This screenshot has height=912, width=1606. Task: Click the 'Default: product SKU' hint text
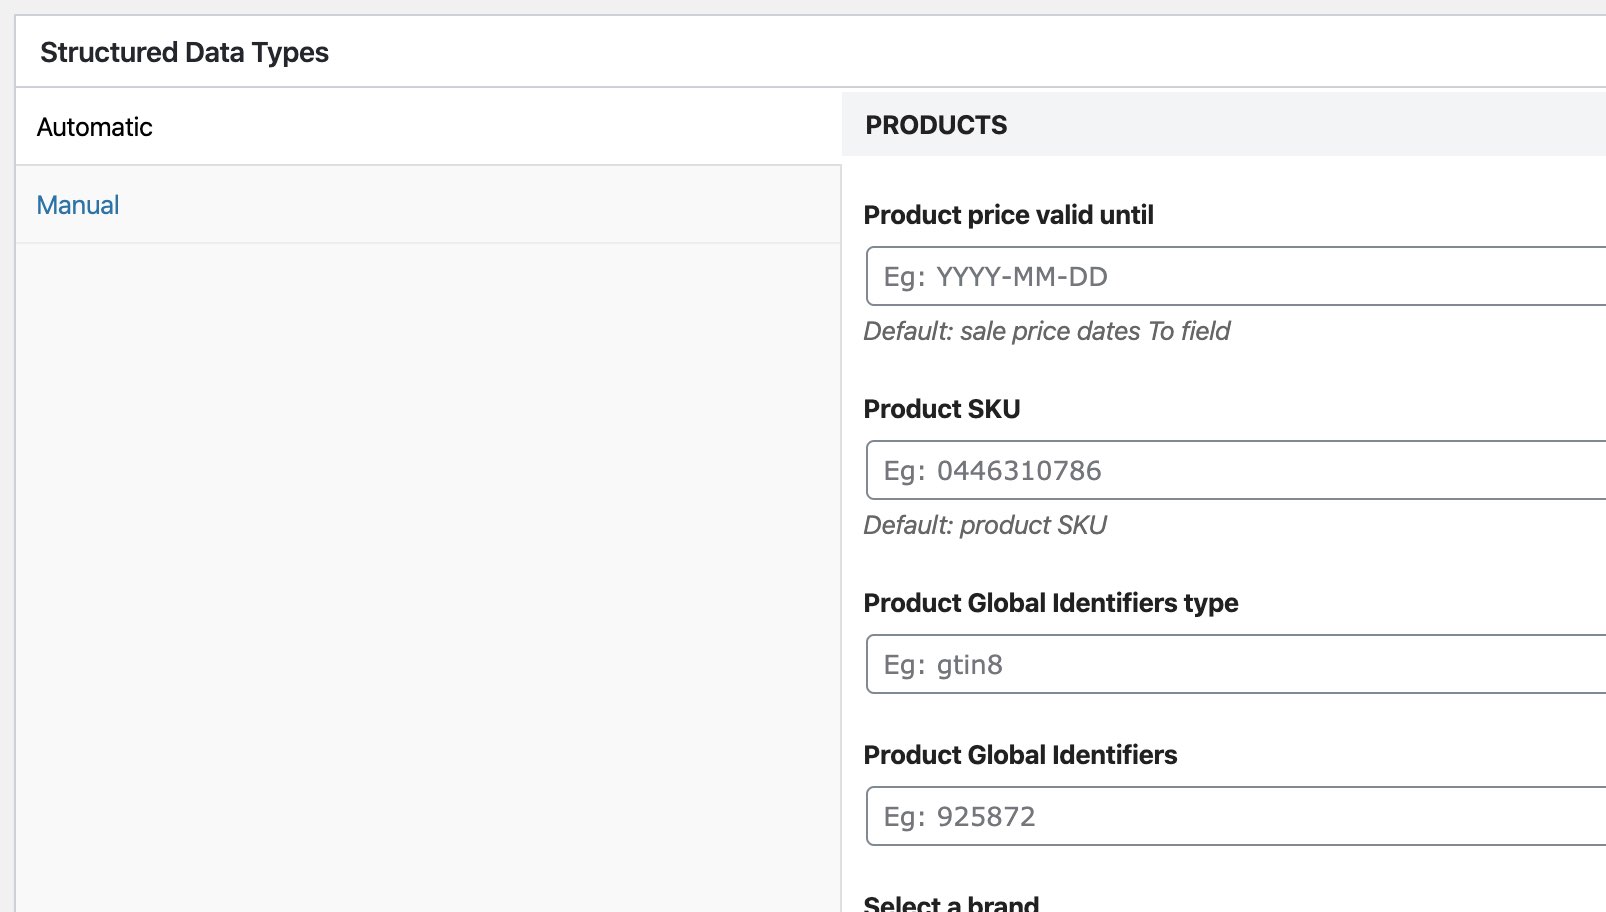985,525
